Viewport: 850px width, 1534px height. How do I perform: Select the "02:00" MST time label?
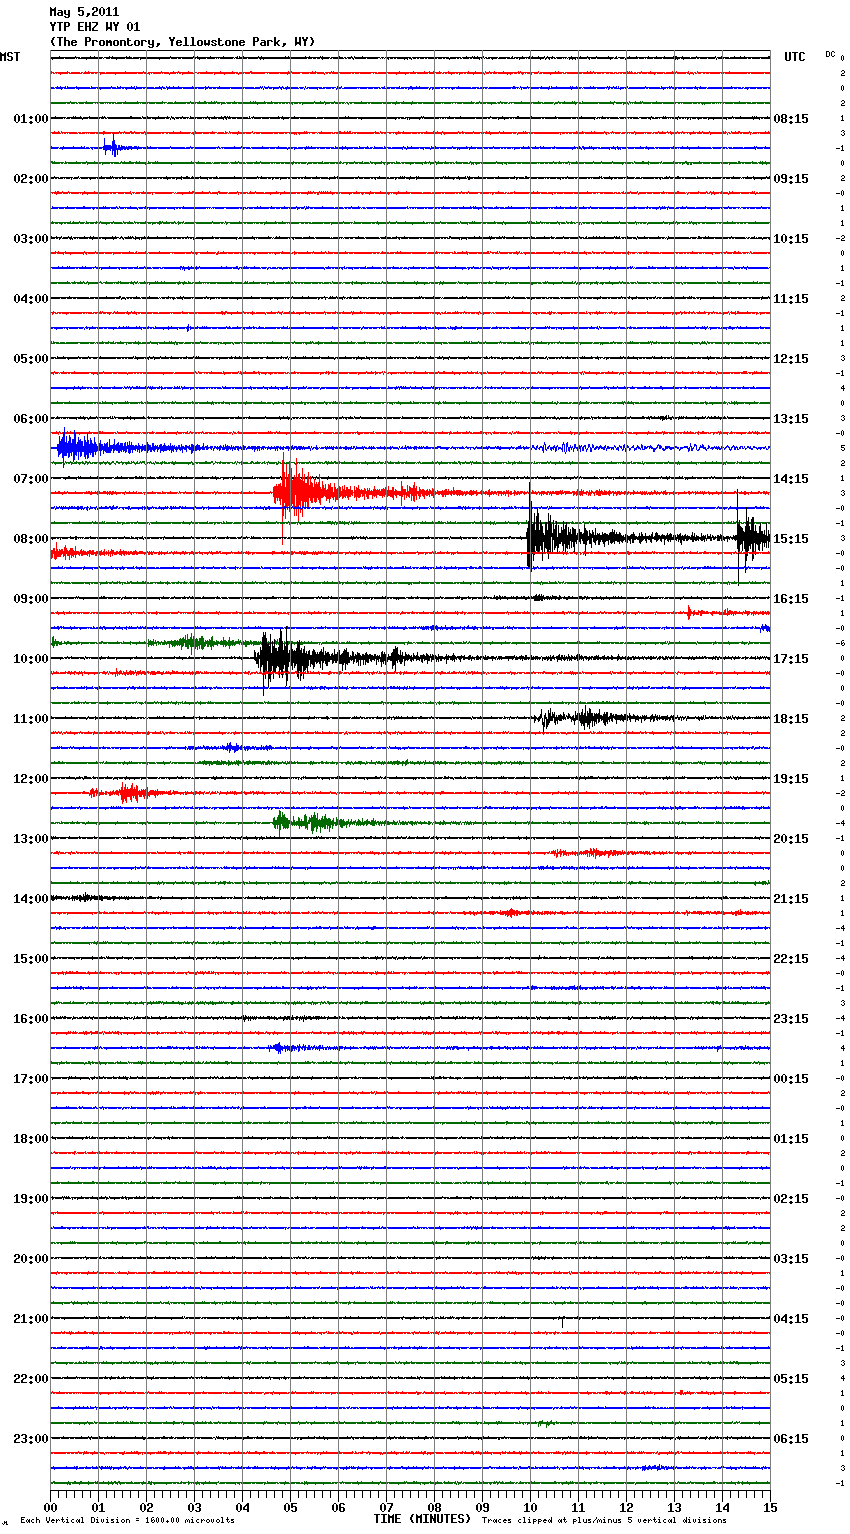point(31,179)
